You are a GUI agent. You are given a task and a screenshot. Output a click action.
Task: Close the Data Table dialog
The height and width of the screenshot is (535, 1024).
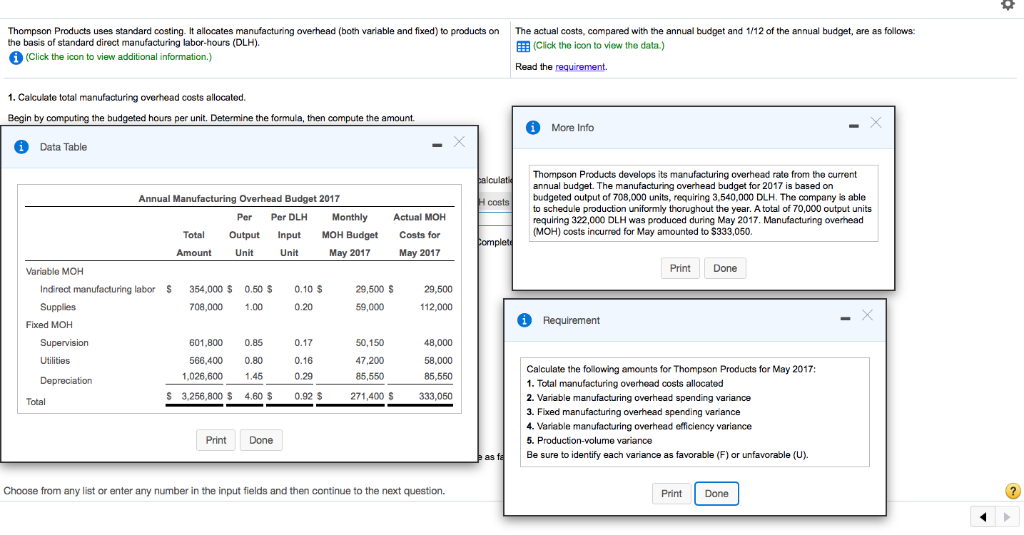pos(459,142)
